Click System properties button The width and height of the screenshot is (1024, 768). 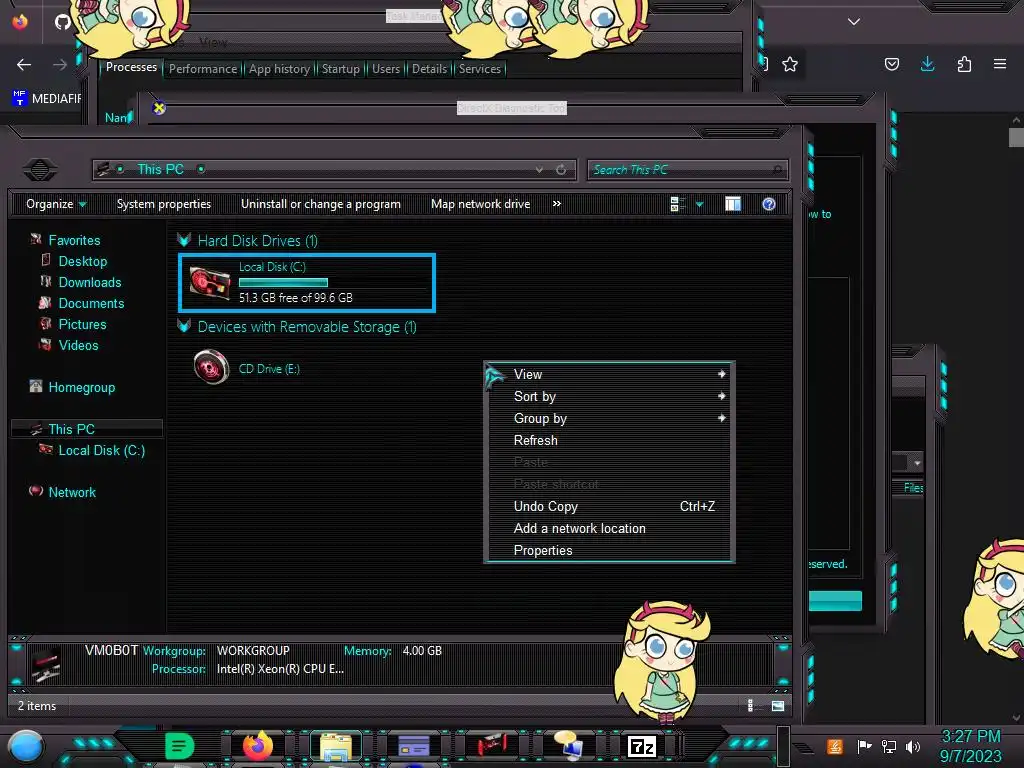coord(164,204)
